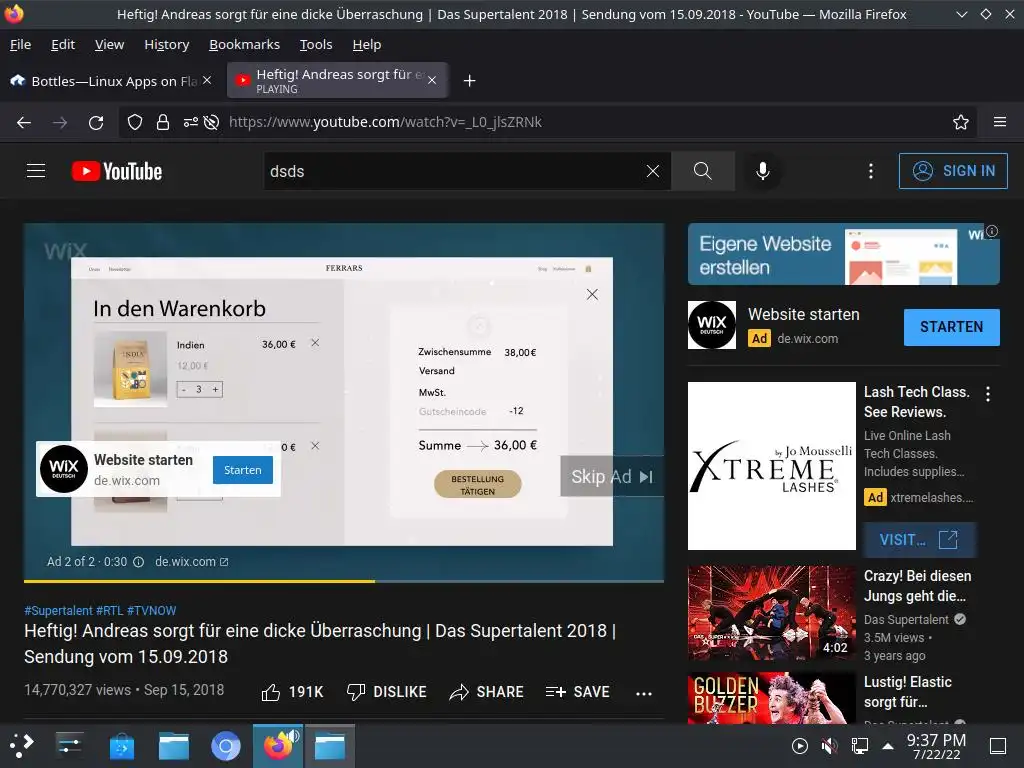Click the info icon on Wix banner ad

tap(991, 231)
